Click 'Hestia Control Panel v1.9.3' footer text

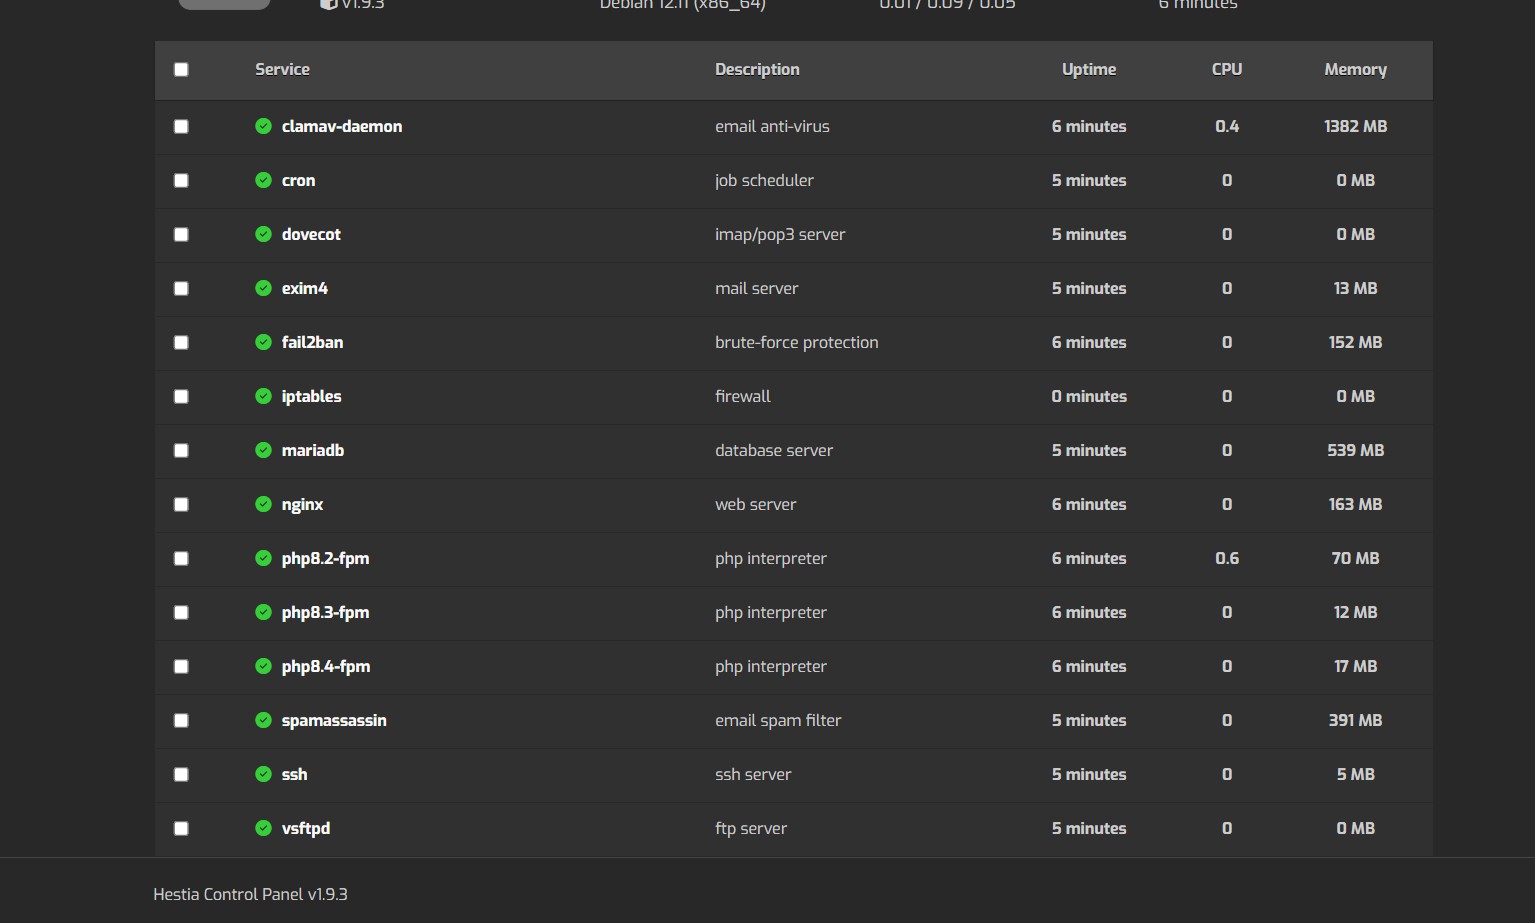250,894
